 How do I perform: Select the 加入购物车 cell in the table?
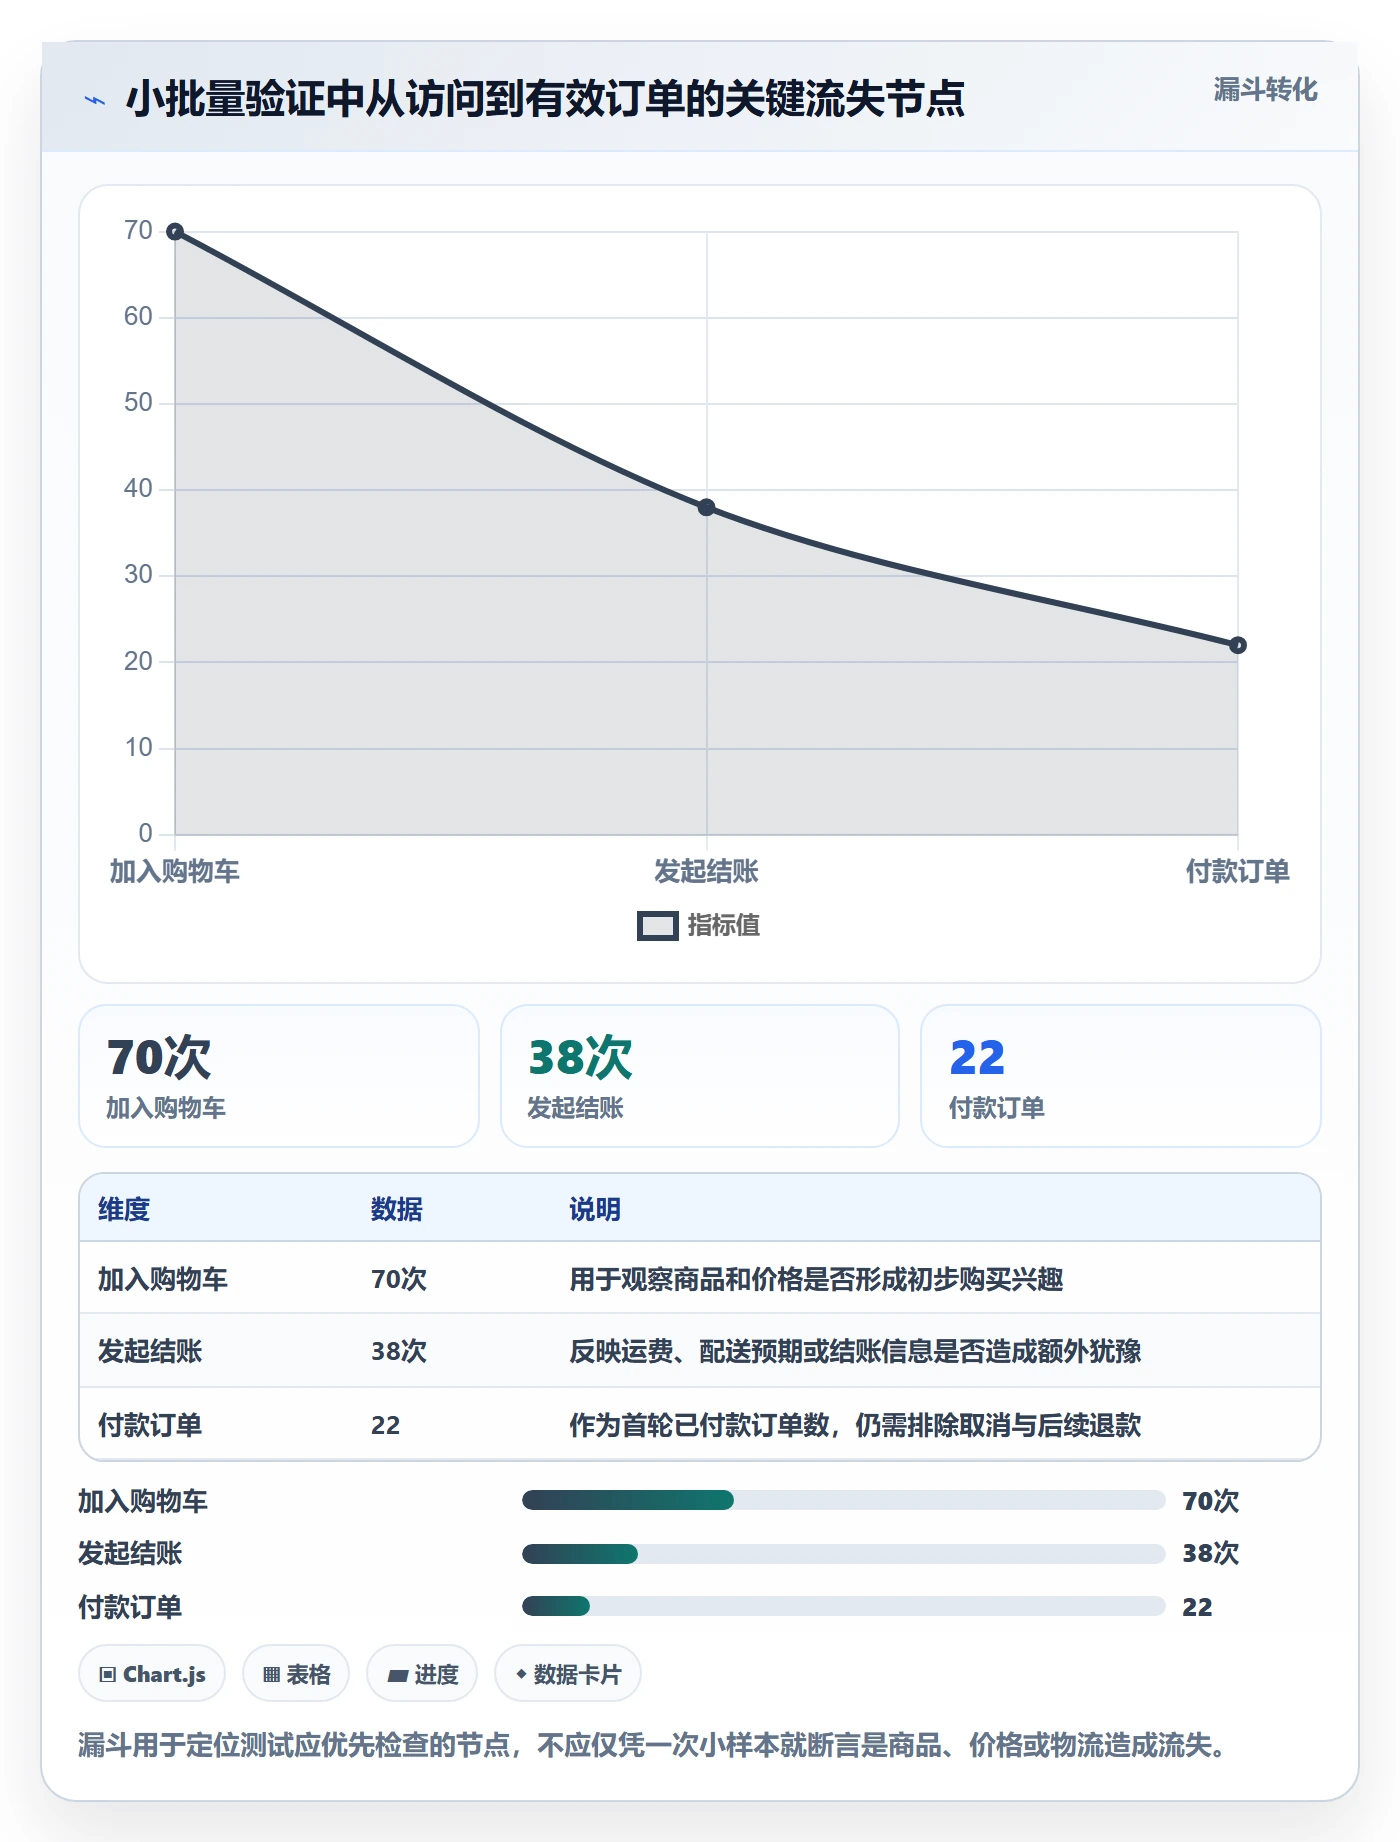coord(163,1279)
